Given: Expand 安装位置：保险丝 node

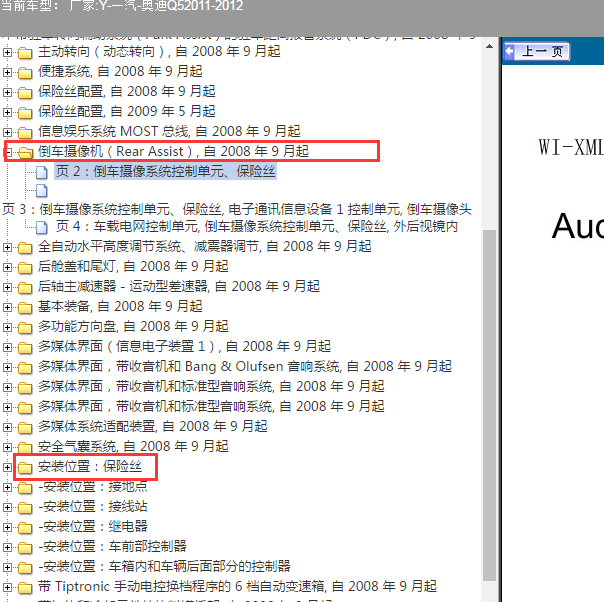Looking at the screenshot, I should point(7,468).
